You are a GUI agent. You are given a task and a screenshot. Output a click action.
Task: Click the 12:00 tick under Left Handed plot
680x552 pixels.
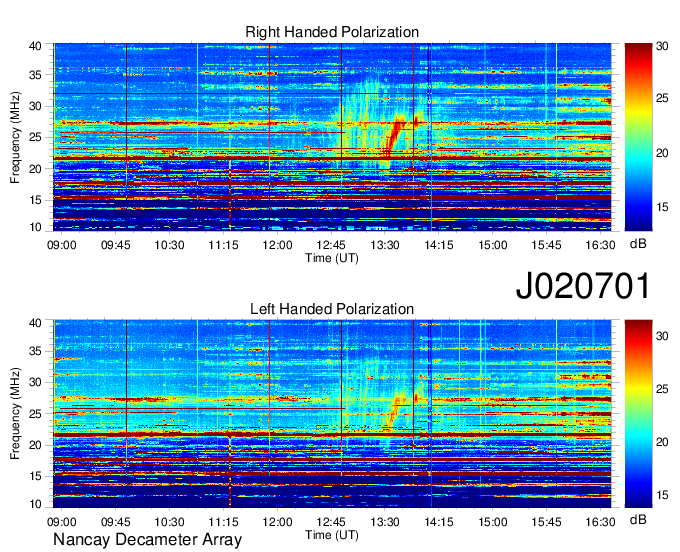[x=277, y=522]
